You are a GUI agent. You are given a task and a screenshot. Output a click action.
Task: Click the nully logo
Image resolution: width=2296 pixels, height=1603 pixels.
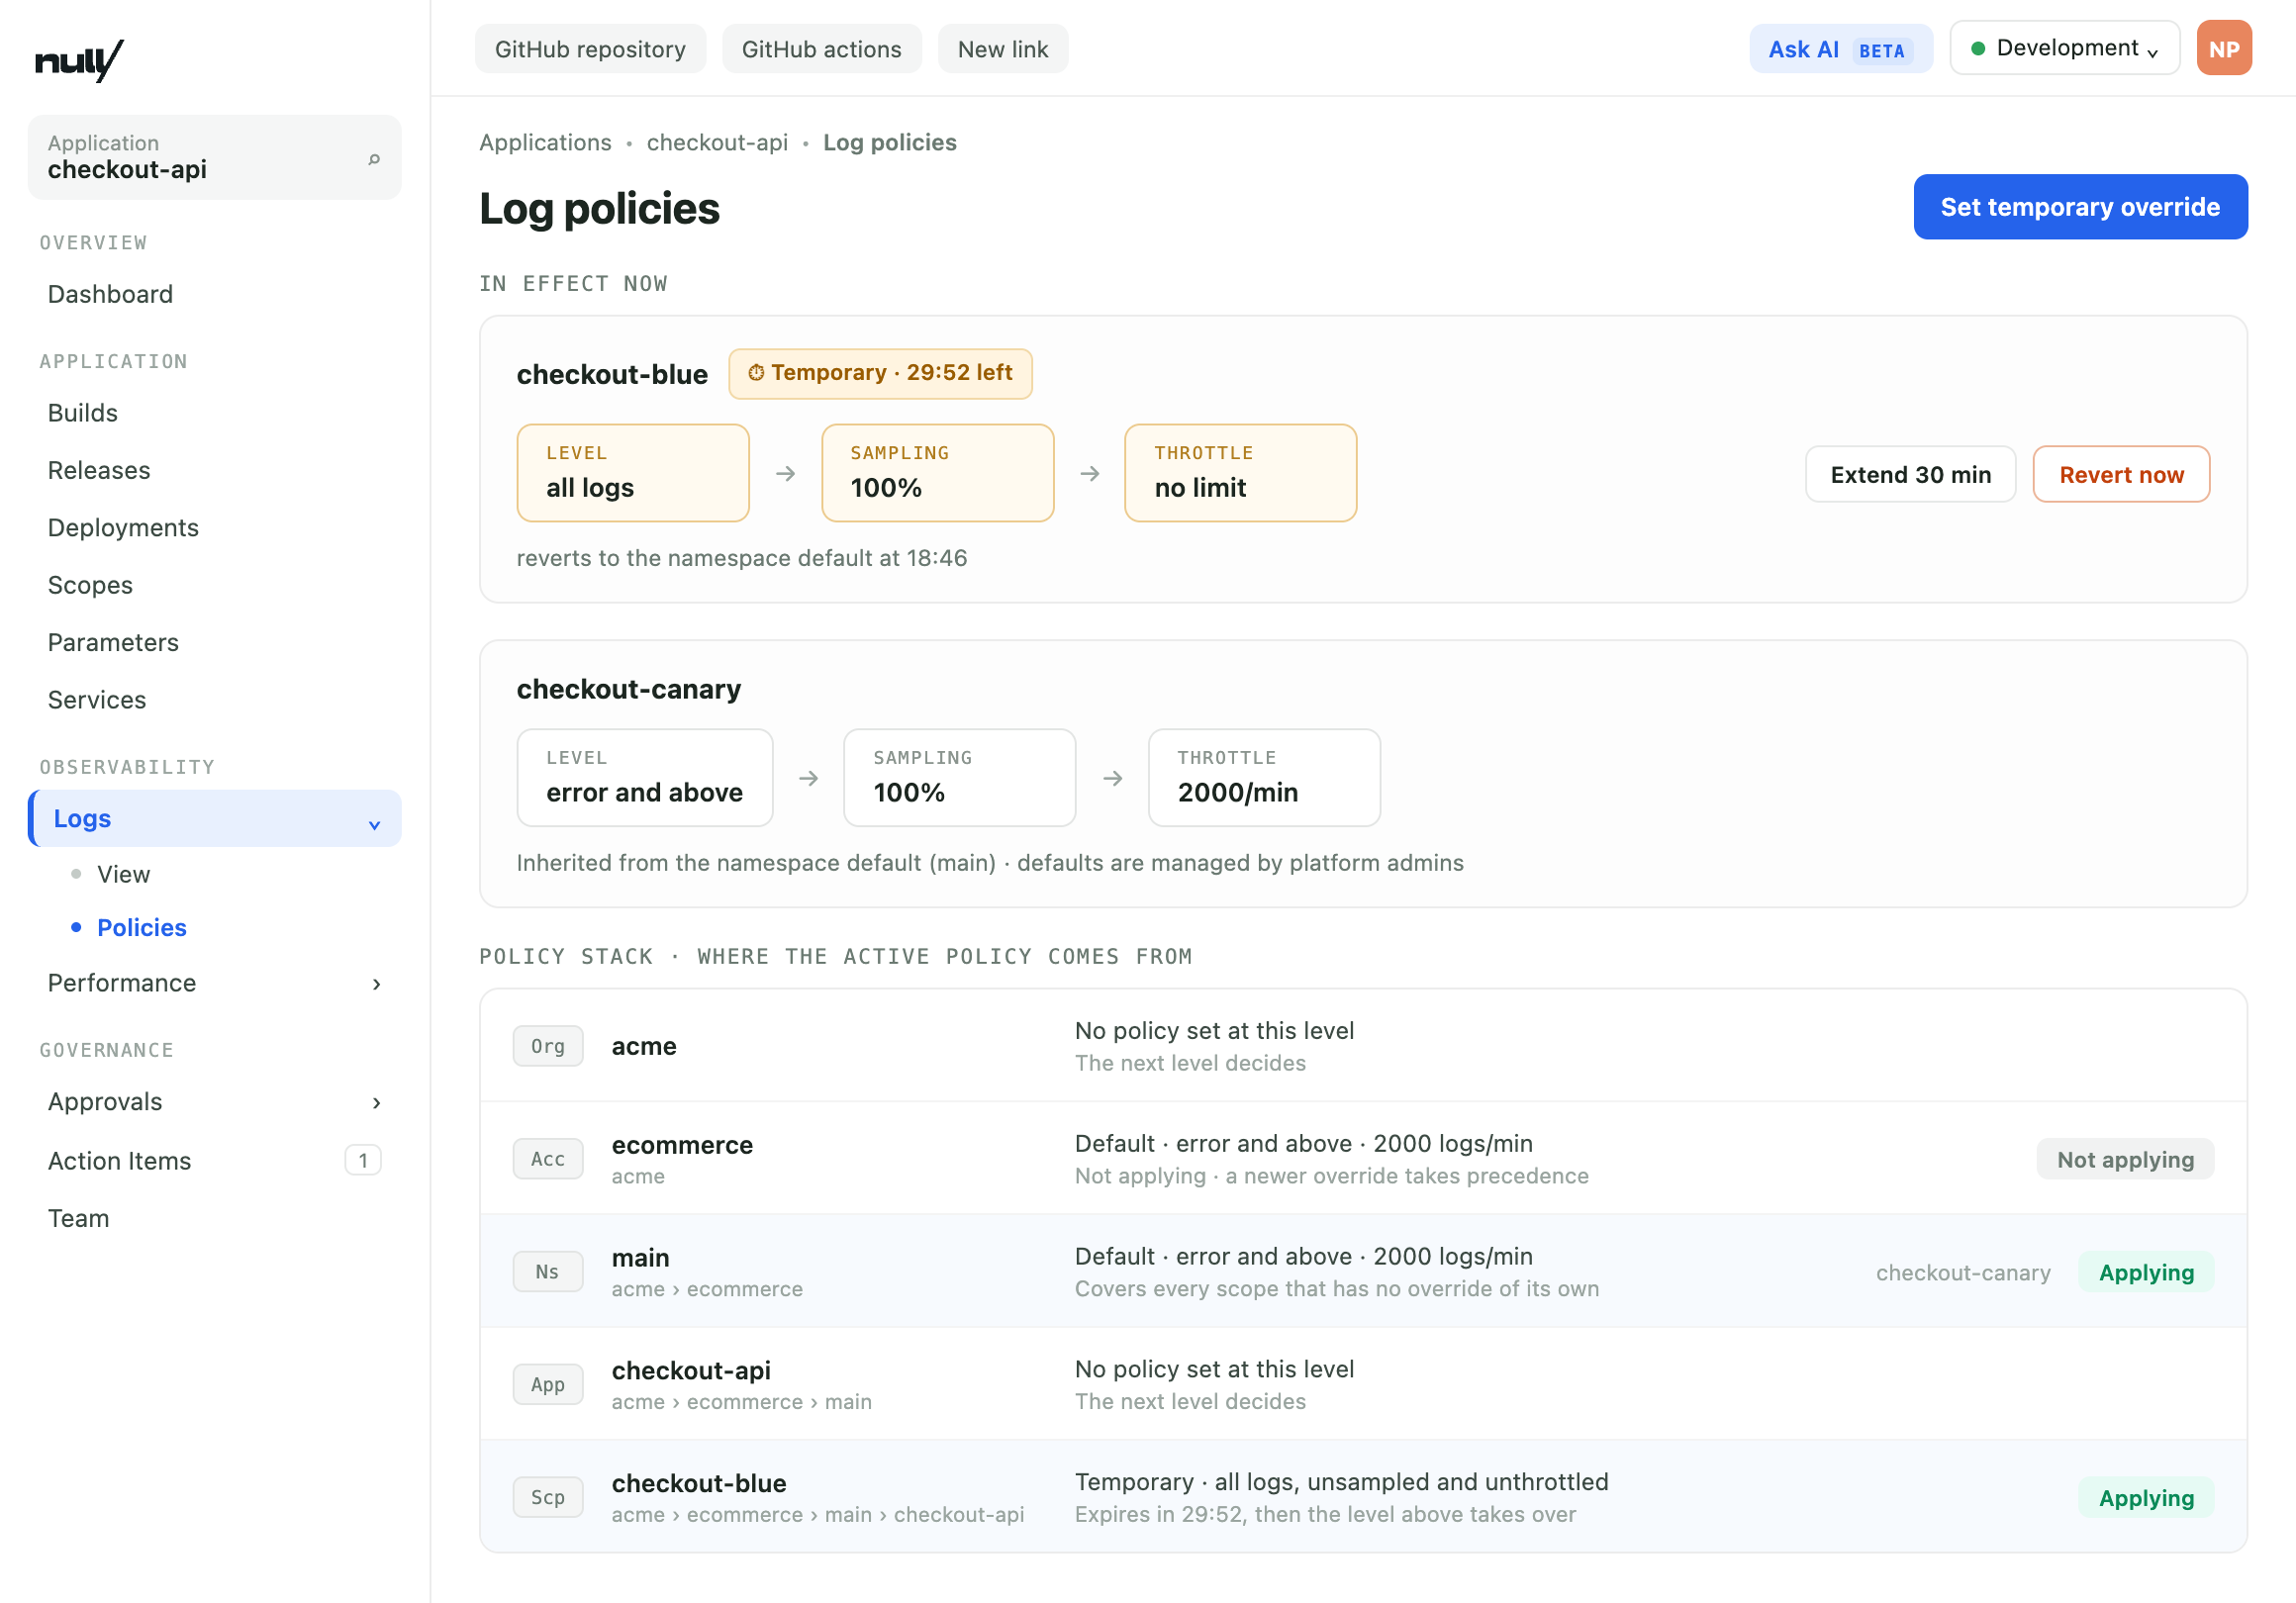point(79,61)
